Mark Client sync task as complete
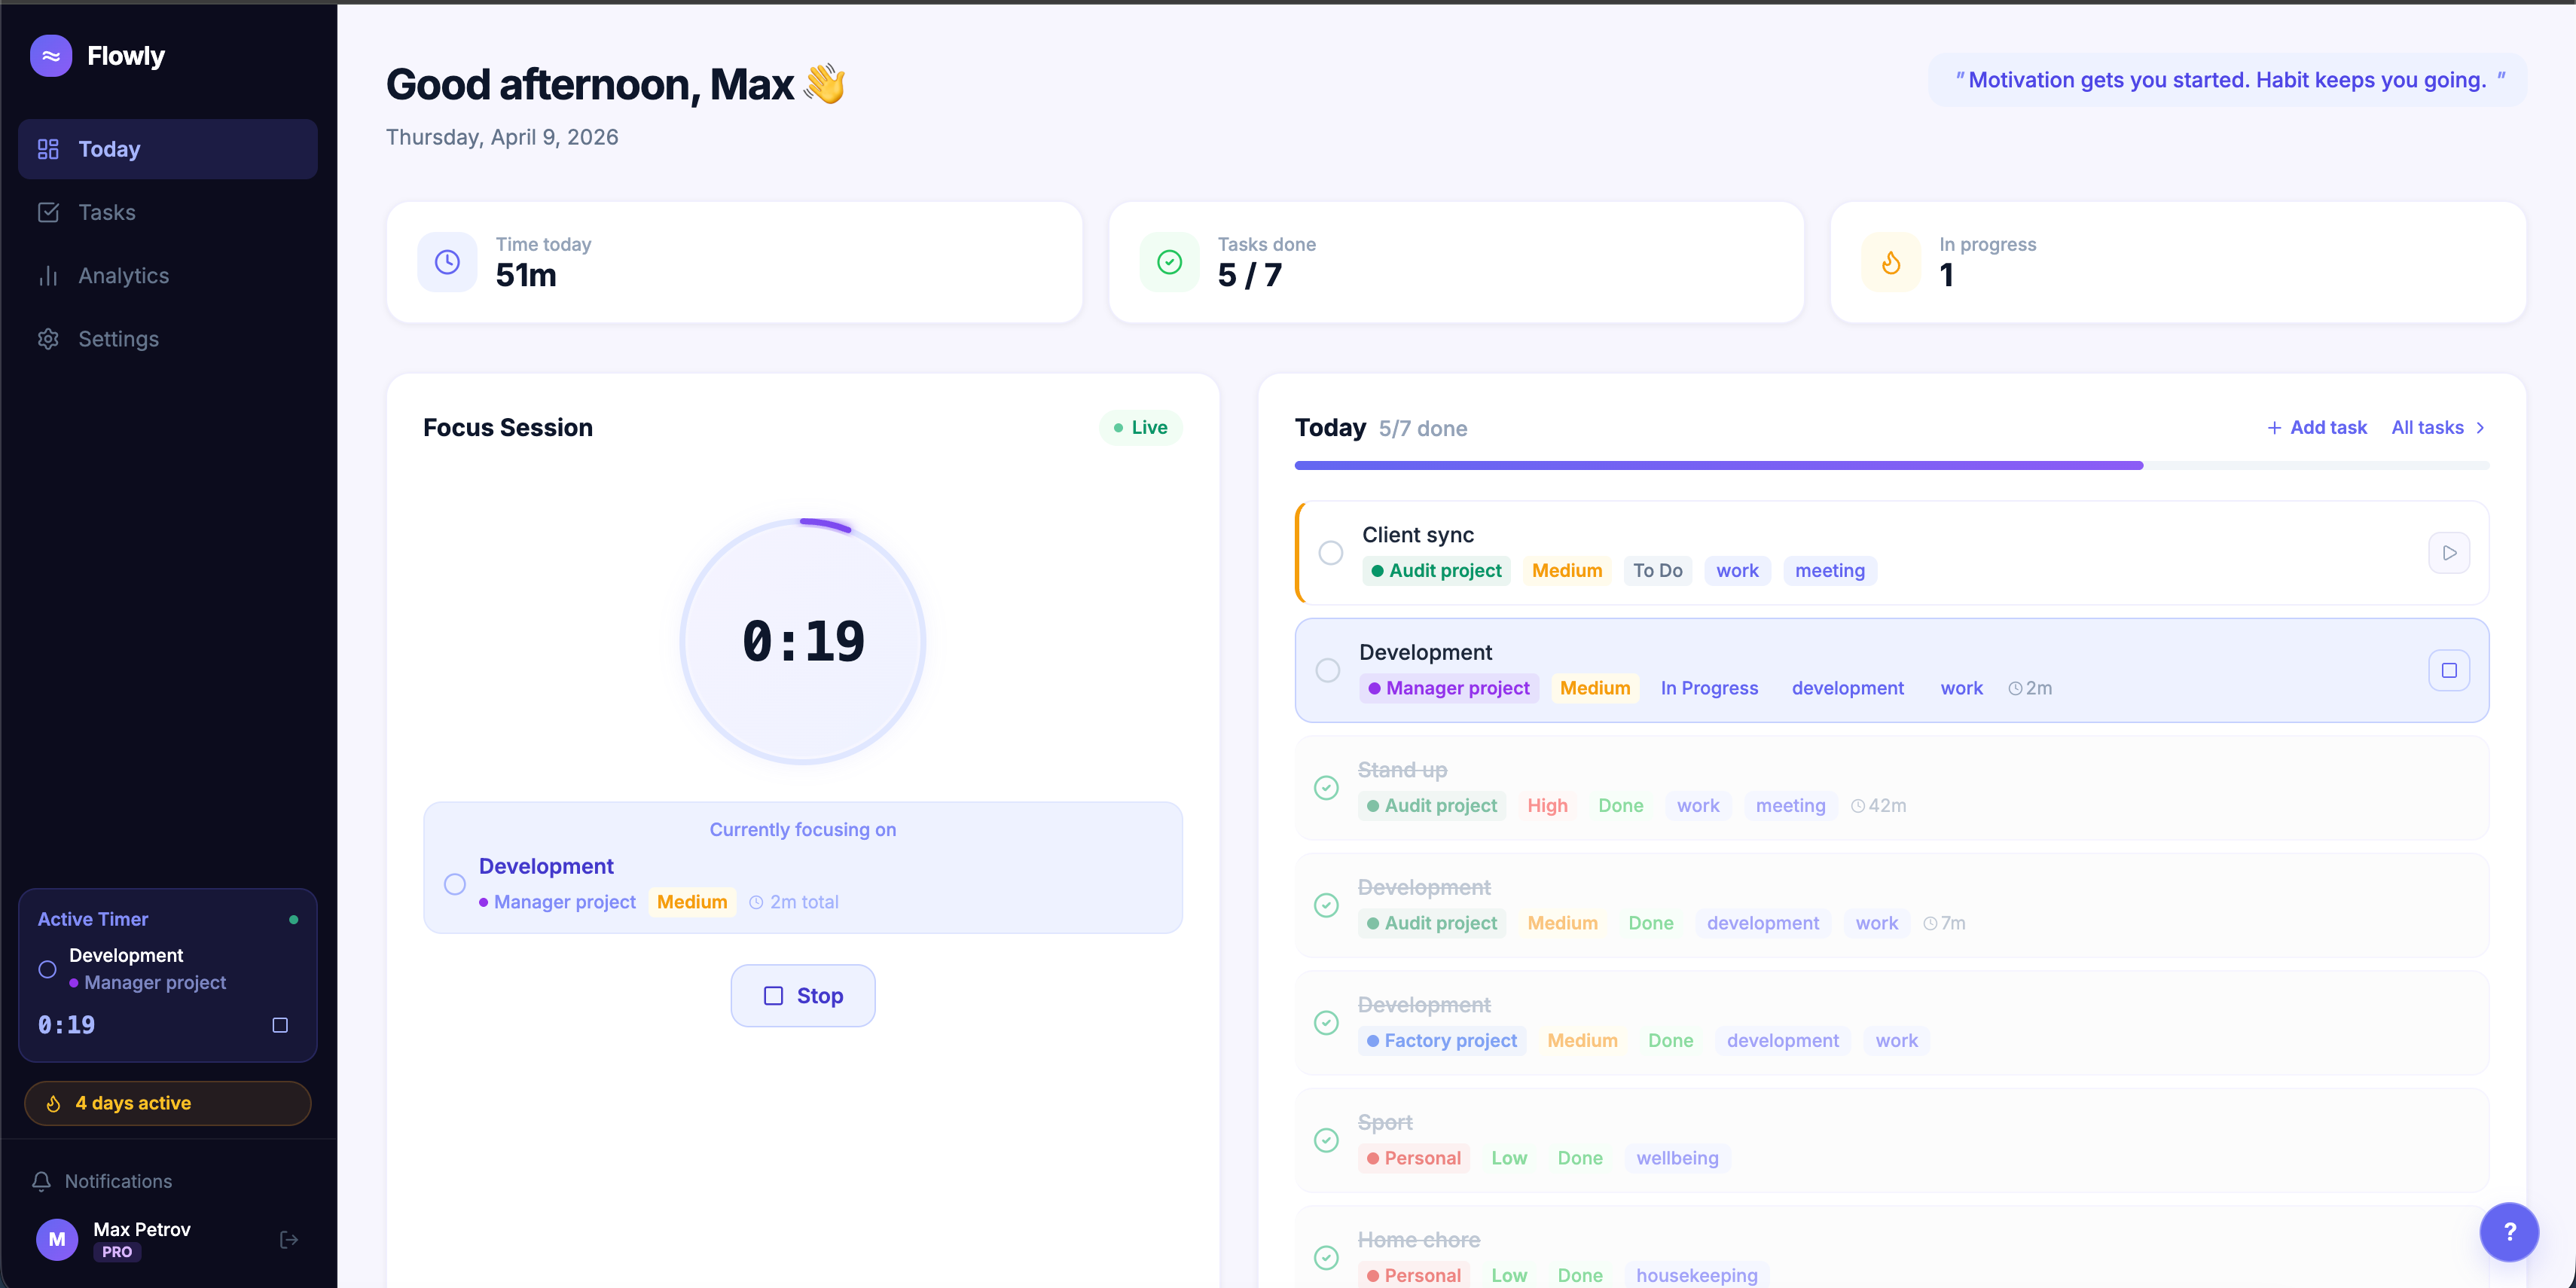Viewport: 2576px width, 1288px height. pyautogui.click(x=1330, y=553)
